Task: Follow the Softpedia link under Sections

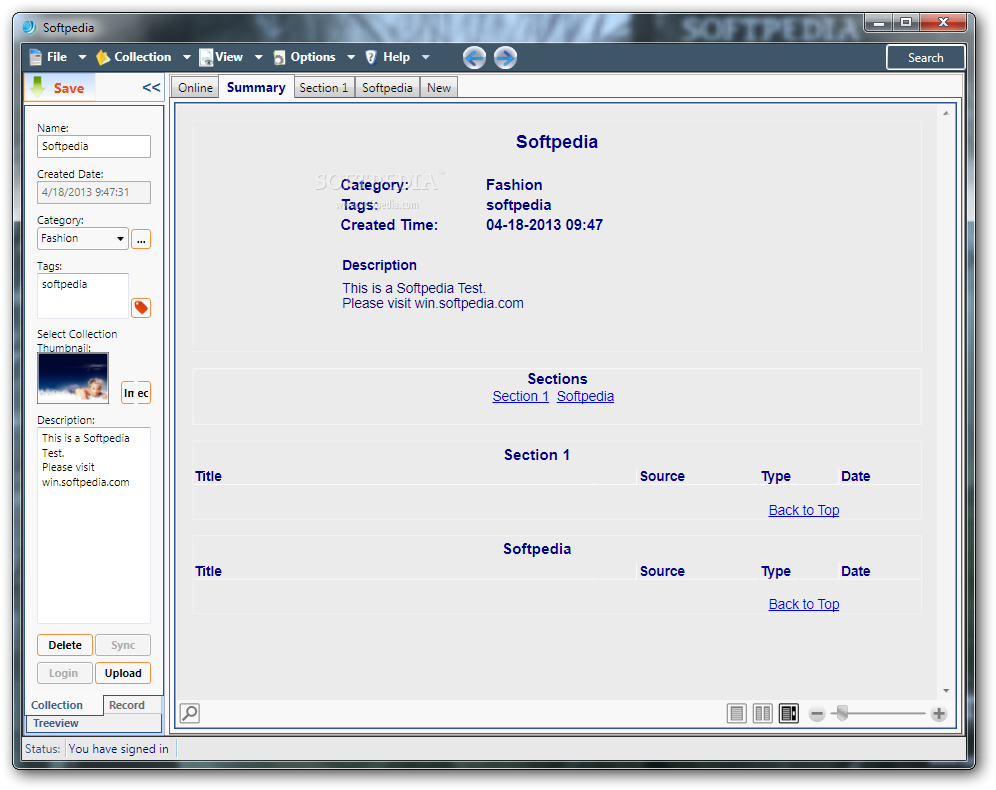Action: coord(585,396)
